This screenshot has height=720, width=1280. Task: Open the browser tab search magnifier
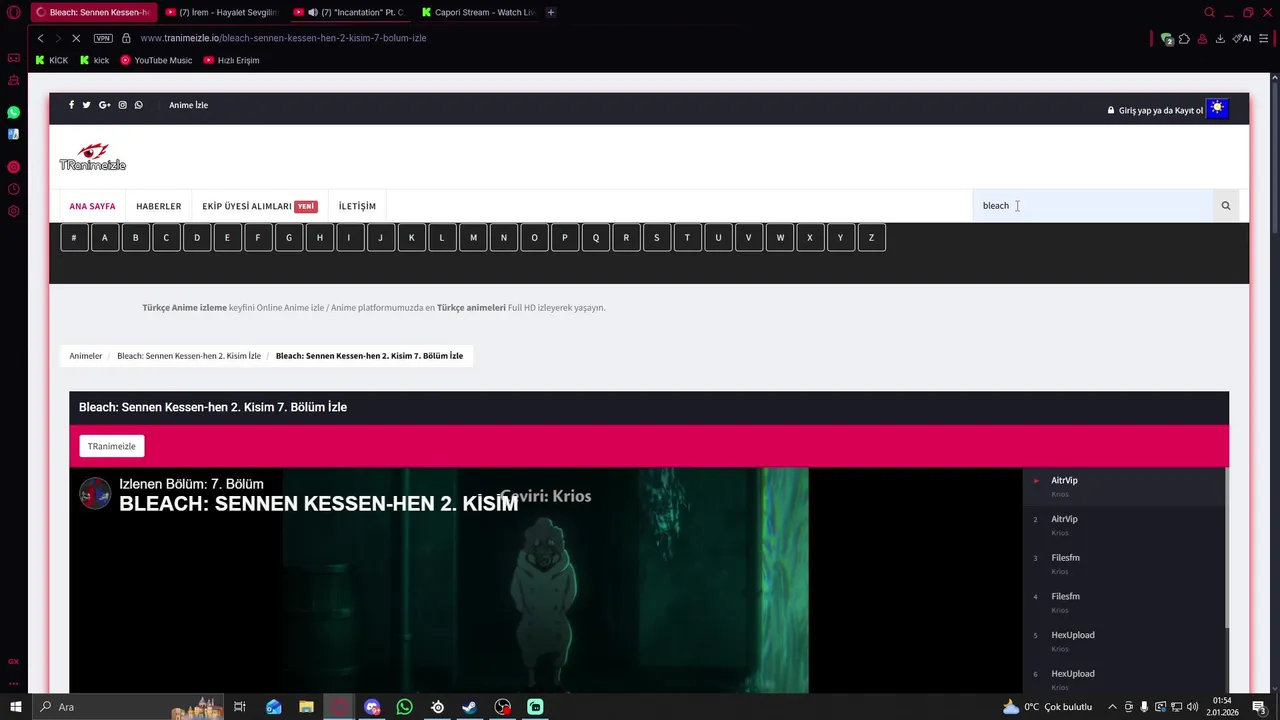(x=1209, y=12)
